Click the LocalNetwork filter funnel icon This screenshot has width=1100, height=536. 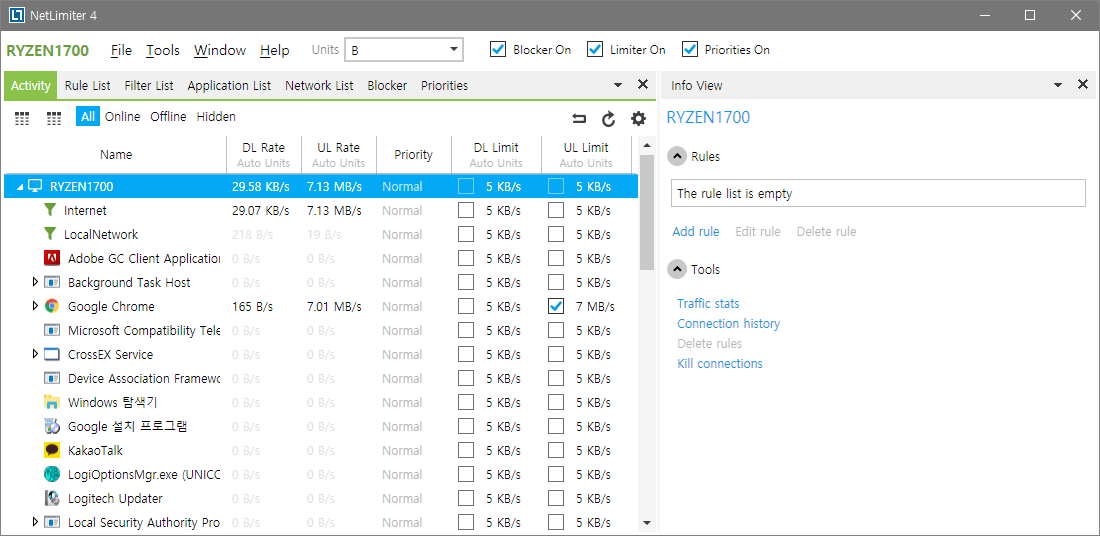pyautogui.click(x=50, y=234)
